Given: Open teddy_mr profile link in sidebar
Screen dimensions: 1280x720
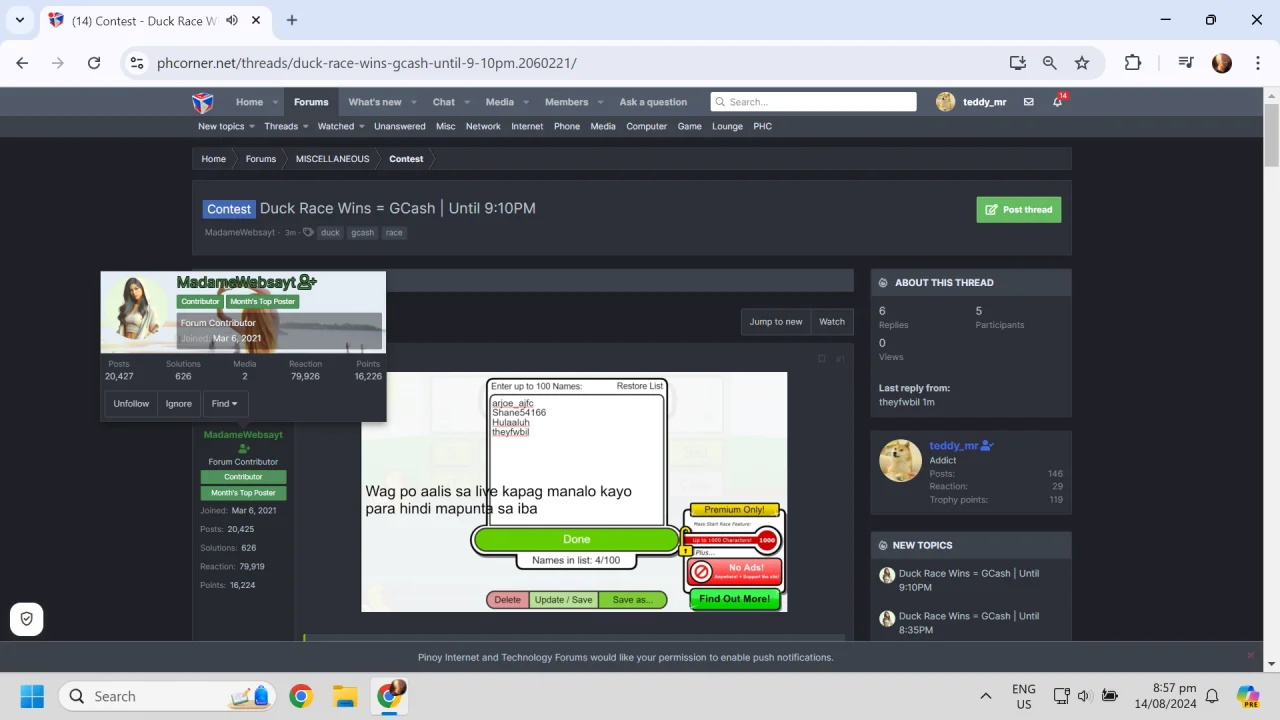Looking at the screenshot, I should click(954, 446).
